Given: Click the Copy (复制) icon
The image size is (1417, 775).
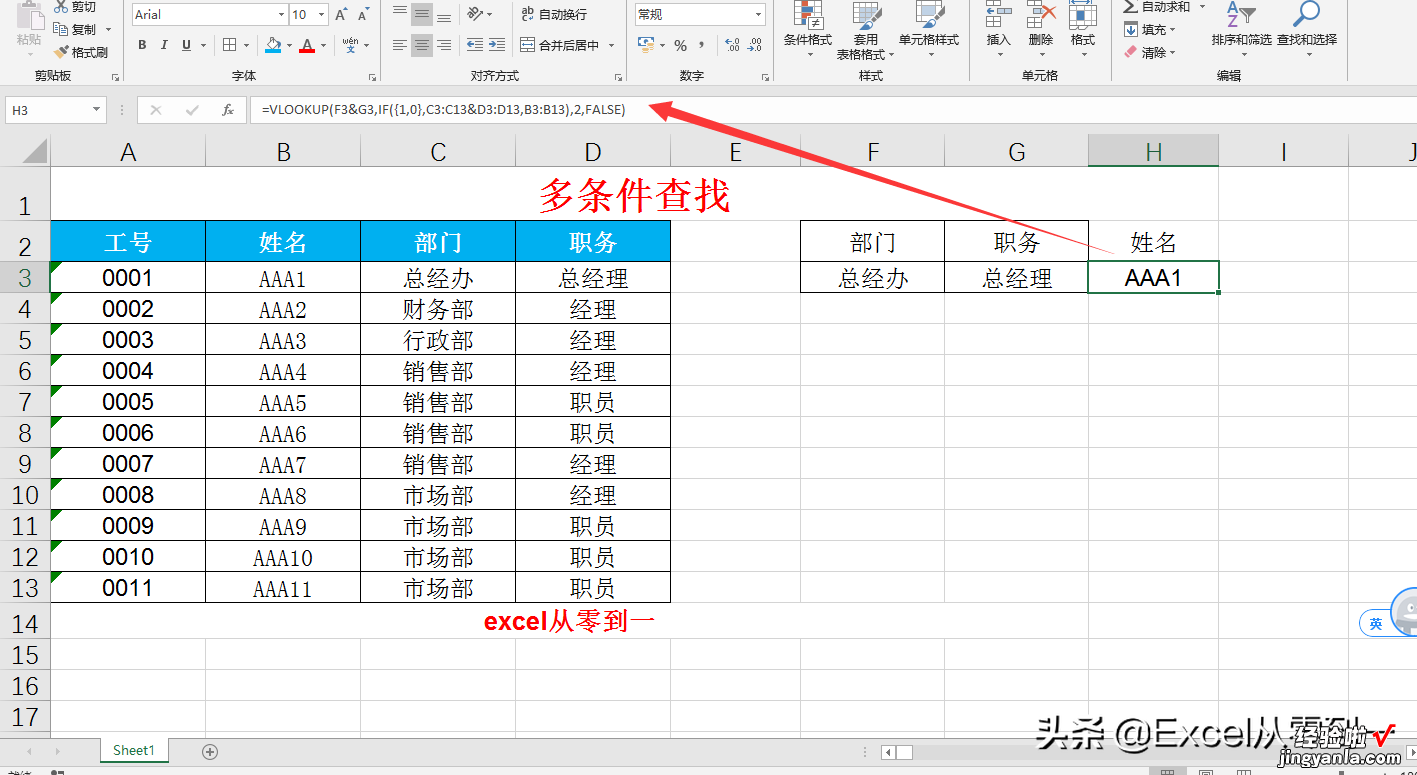Looking at the screenshot, I should [62, 30].
